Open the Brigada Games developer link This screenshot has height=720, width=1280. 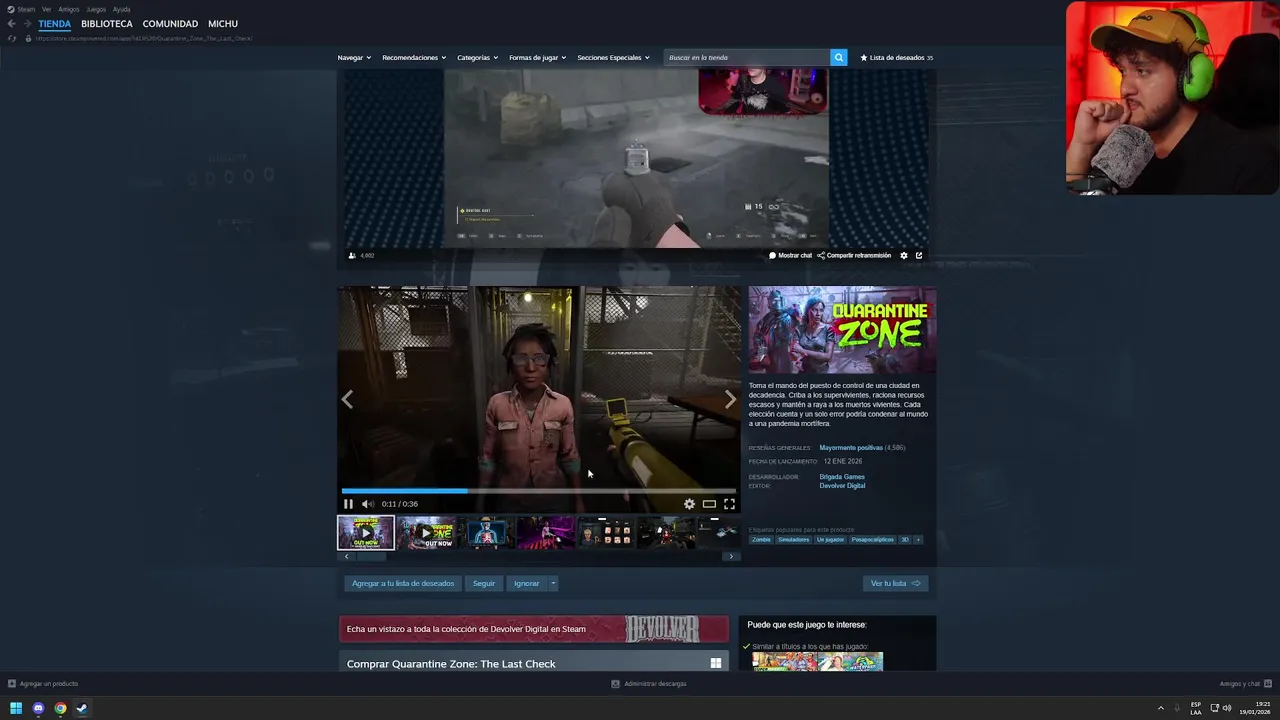pyautogui.click(x=842, y=477)
